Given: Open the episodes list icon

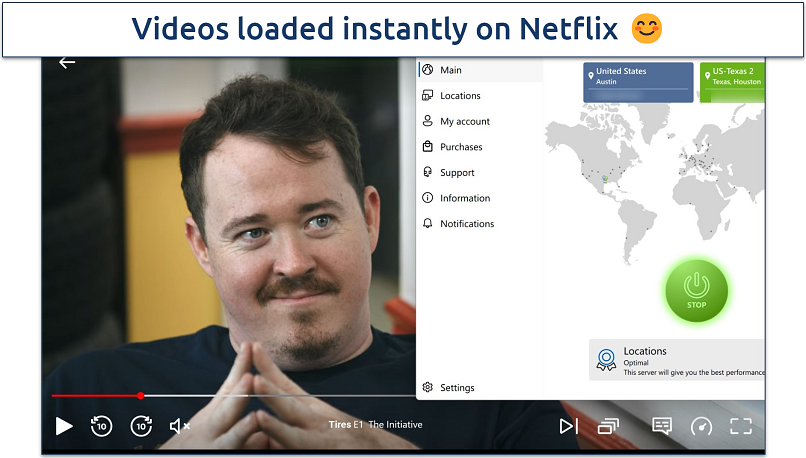Looking at the screenshot, I should point(608,426).
